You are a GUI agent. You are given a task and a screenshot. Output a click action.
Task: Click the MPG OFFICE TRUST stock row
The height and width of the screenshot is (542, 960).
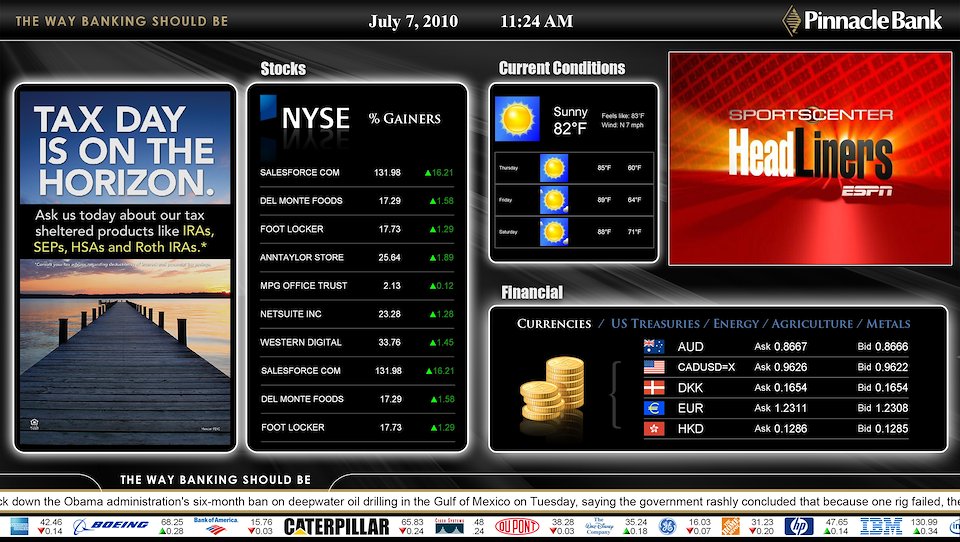point(357,285)
